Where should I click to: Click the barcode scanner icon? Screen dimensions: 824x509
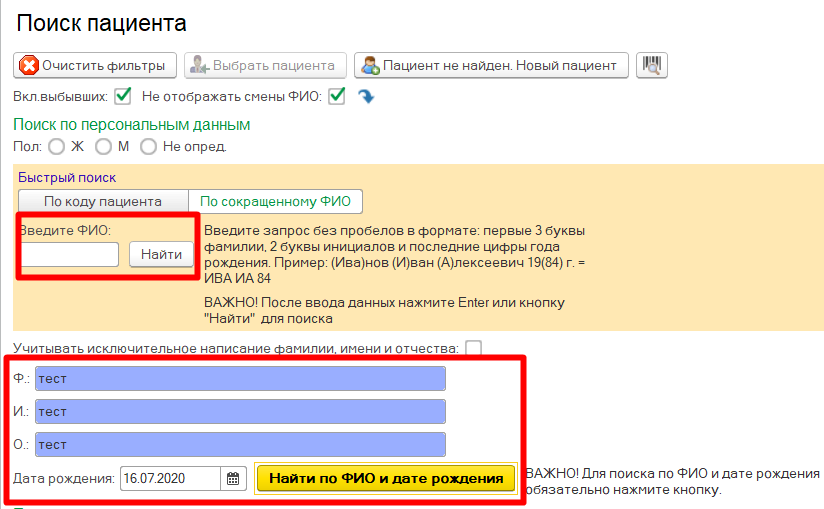(x=652, y=65)
